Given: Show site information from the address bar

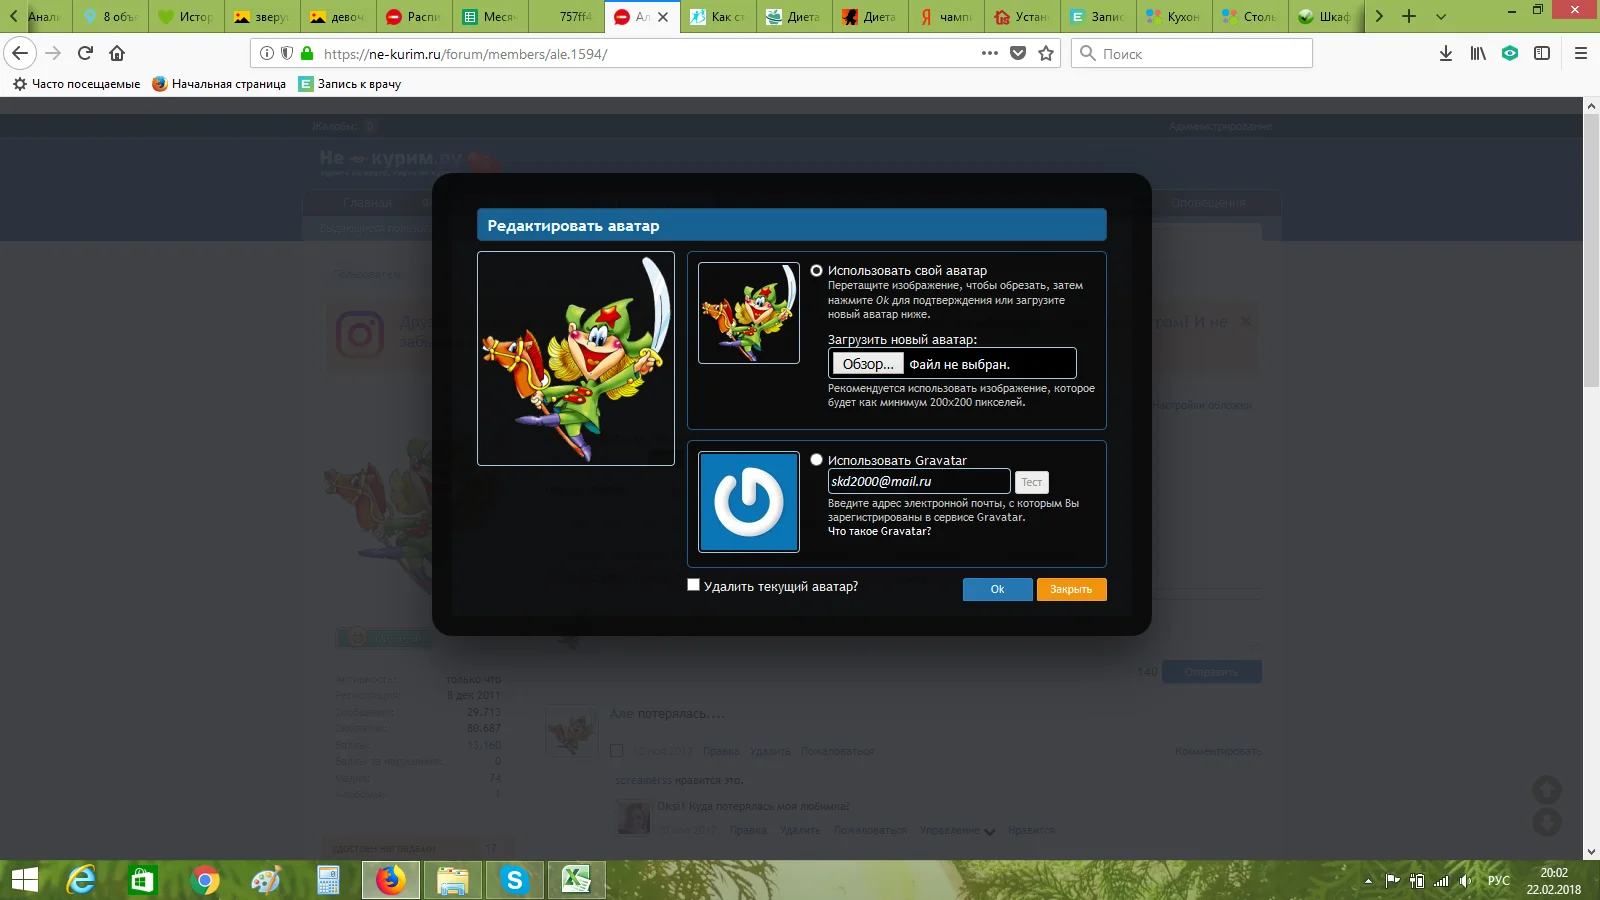Looking at the screenshot, I should pos(267,54).
